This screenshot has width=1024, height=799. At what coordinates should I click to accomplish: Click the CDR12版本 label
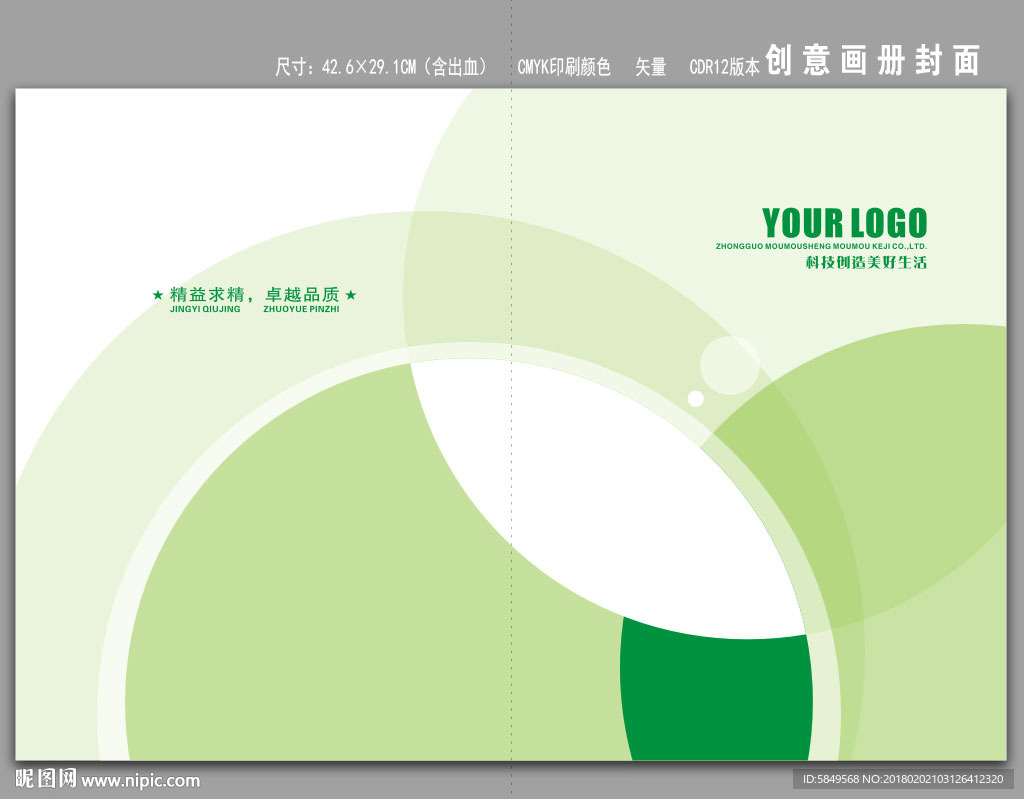pyautogui.click(x=724, y=67)
